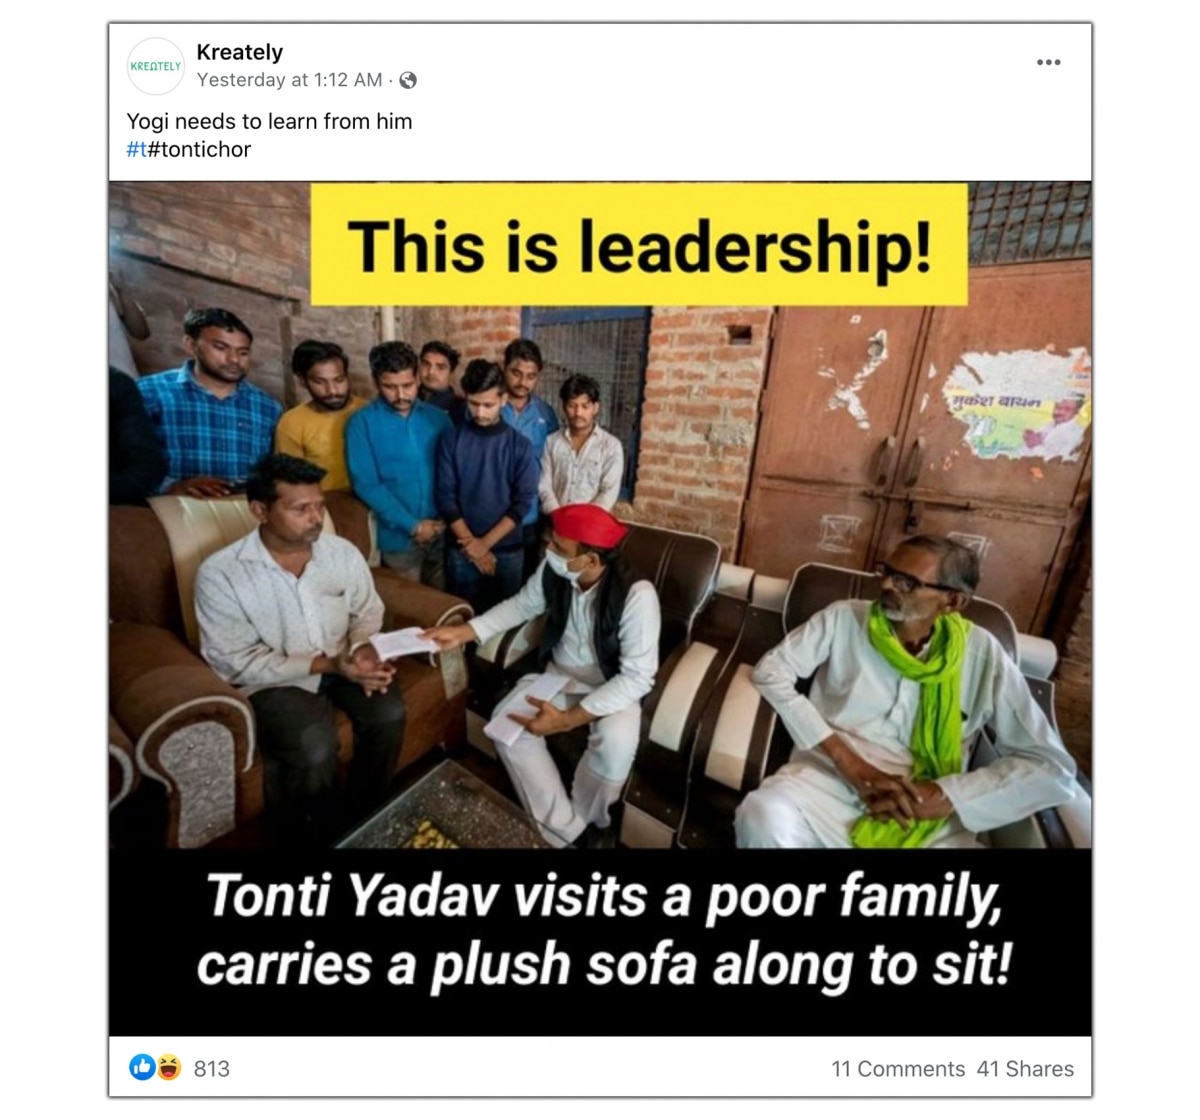
Task: Click the post text 'Yogi needs to learn from him'
Action: click(269, 122)
